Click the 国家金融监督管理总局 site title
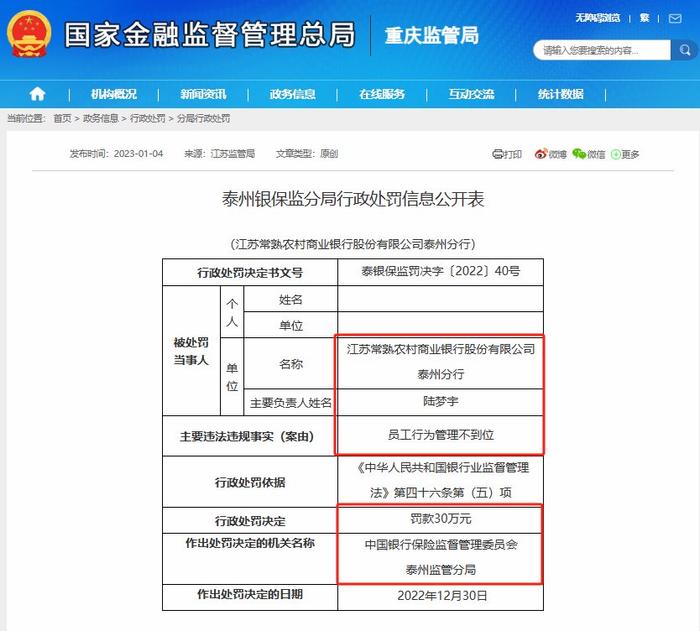The height and width of the screenshot is (631, 700). (x=210, y=34)
